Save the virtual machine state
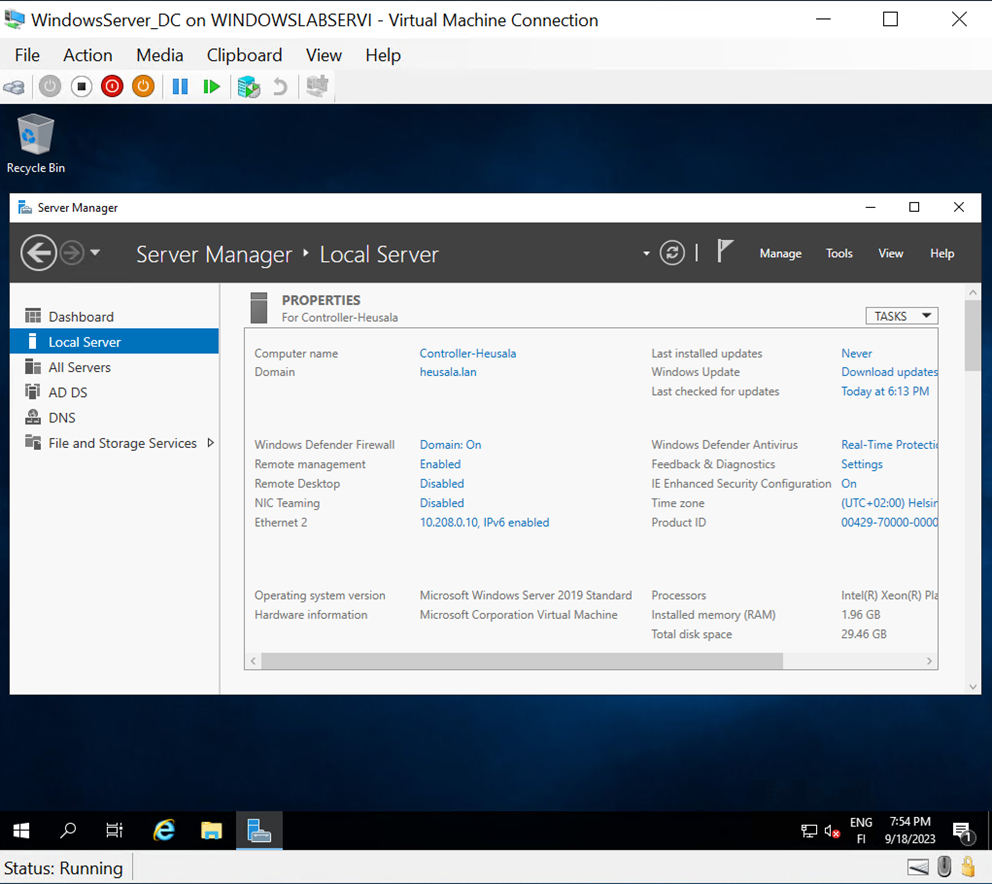This screenshot has height=884, width=992. [x=142, y=87]
